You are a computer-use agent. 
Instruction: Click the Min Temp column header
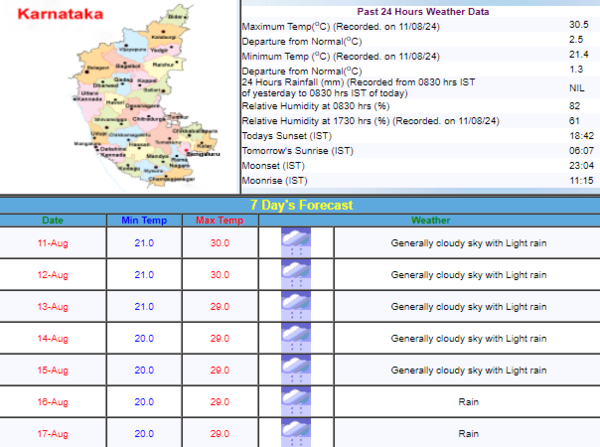143,220
